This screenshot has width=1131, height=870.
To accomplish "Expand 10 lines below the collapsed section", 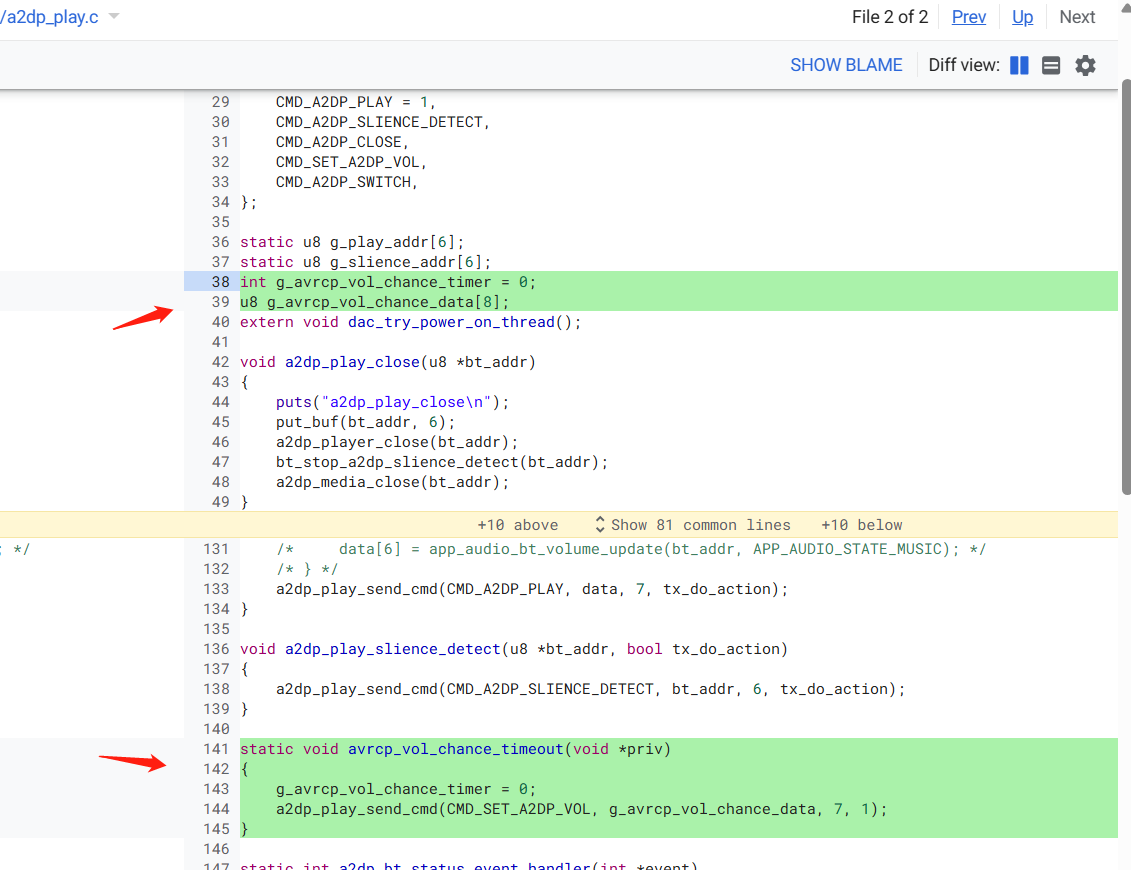I will (862, 525).
